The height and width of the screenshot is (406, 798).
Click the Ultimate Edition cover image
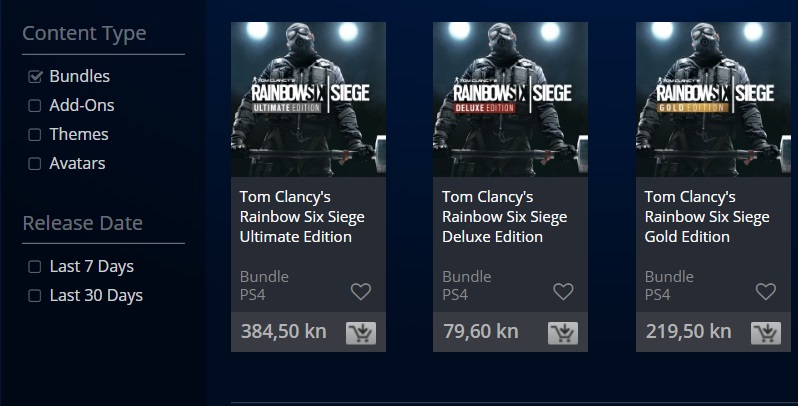[308, 99]
